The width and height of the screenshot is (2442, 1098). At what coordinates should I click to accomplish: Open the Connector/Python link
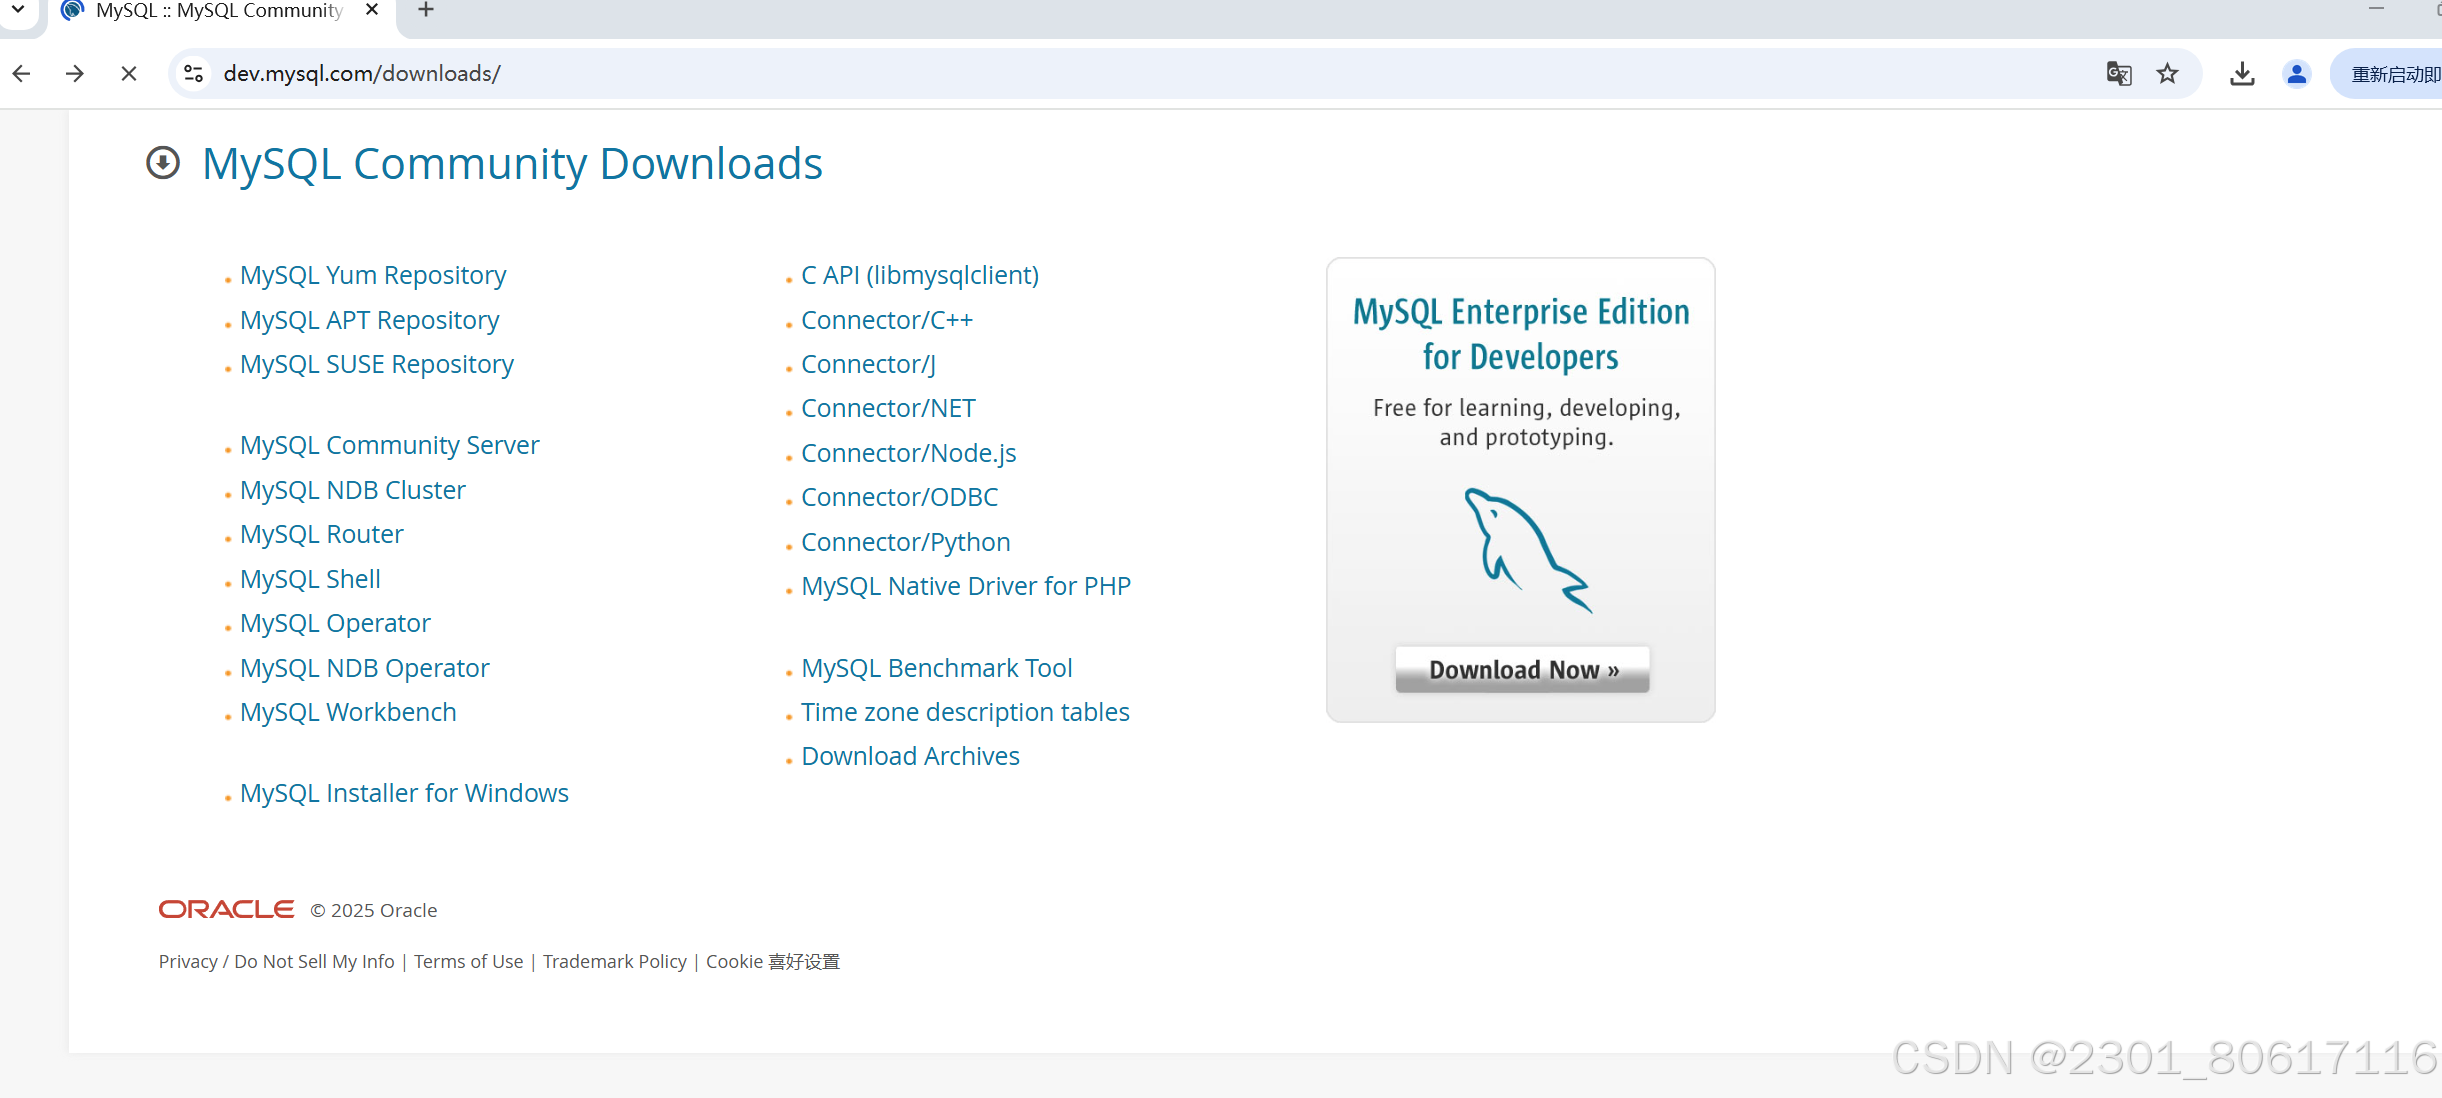(905, 542)
